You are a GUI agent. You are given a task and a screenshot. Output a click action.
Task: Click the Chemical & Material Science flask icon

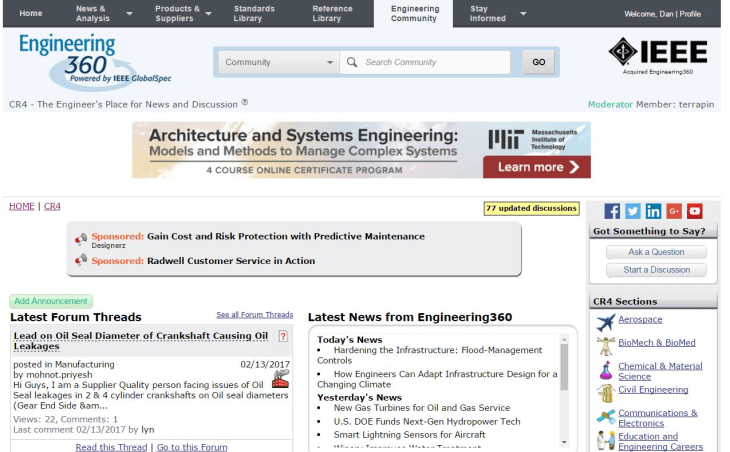(606, 370)
